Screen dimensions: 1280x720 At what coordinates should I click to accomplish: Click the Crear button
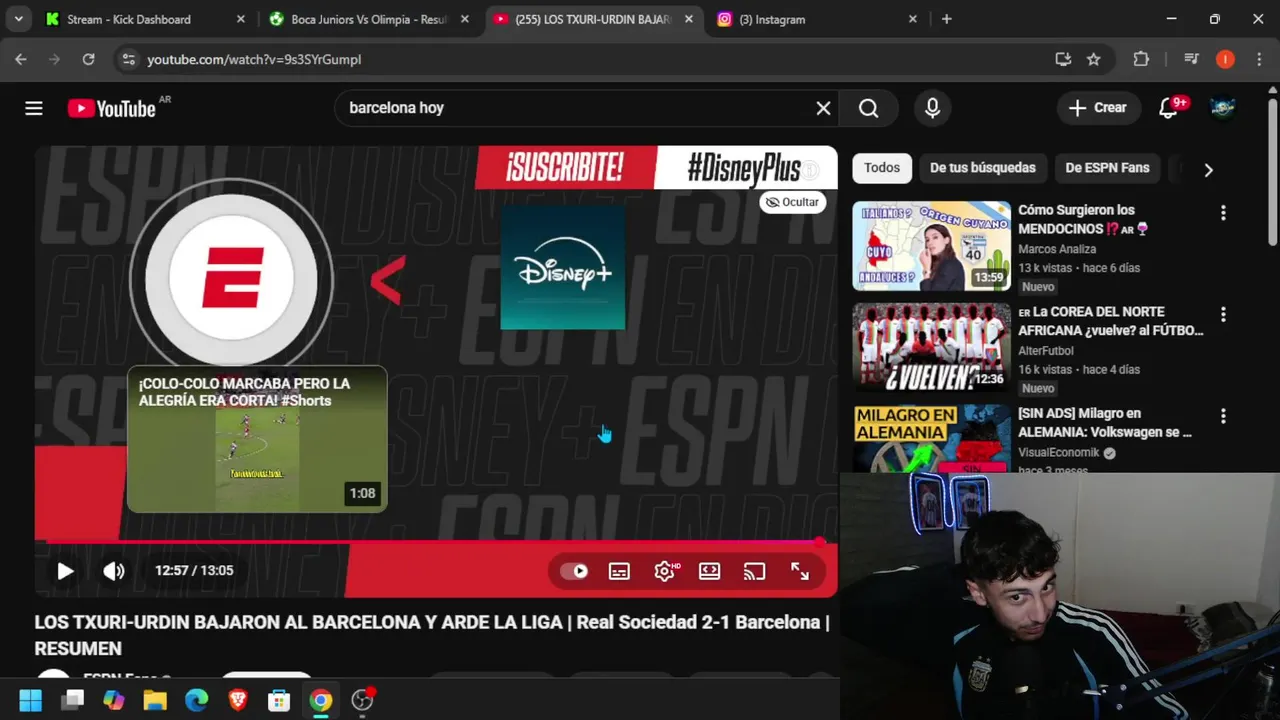(1097, 108)
